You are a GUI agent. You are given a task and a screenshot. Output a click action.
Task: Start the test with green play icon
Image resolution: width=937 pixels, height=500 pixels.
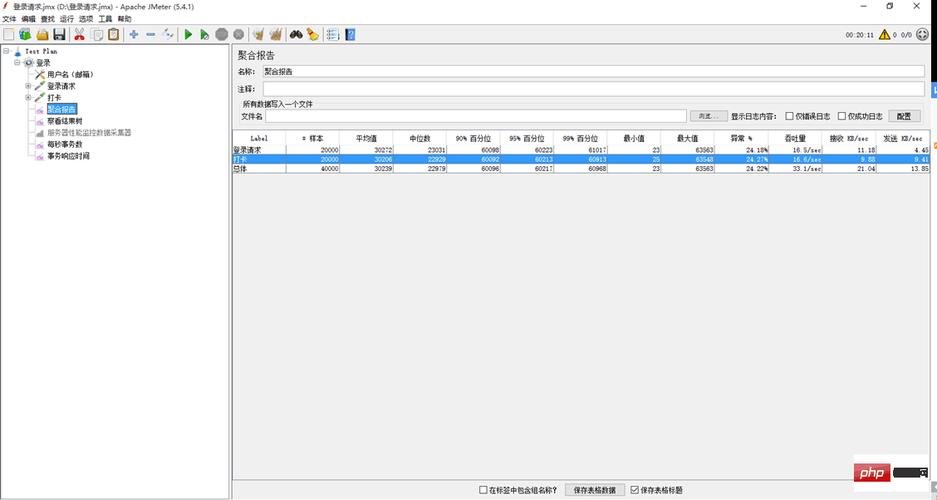coord(188,35)
